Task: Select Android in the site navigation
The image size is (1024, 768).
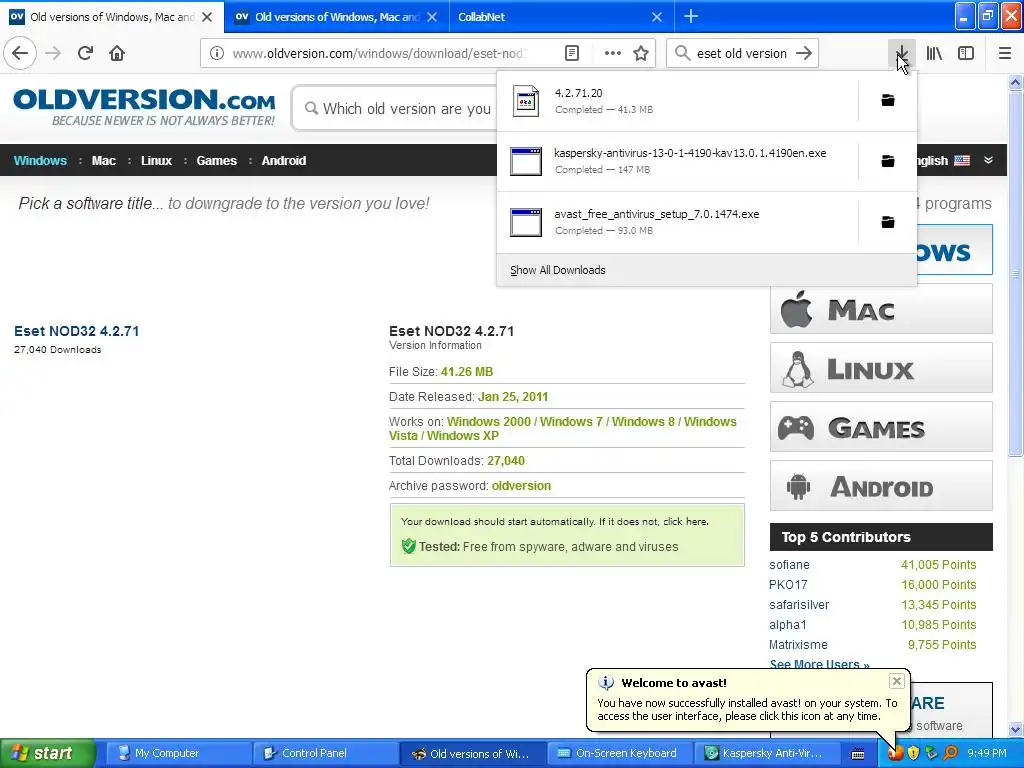Action: (x=283, y=161)
